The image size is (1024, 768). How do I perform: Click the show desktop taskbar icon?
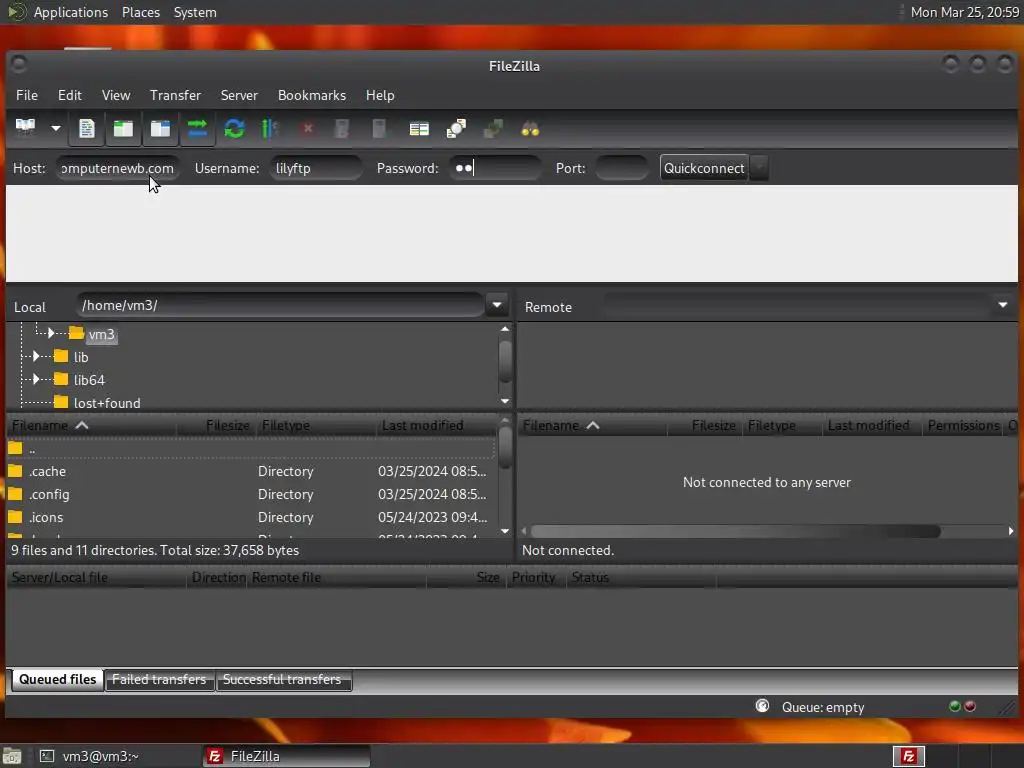pos(12,756)
